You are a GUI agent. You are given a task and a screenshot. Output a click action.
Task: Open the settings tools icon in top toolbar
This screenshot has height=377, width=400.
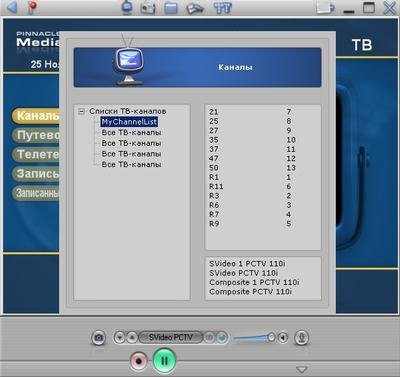[222, 8]
